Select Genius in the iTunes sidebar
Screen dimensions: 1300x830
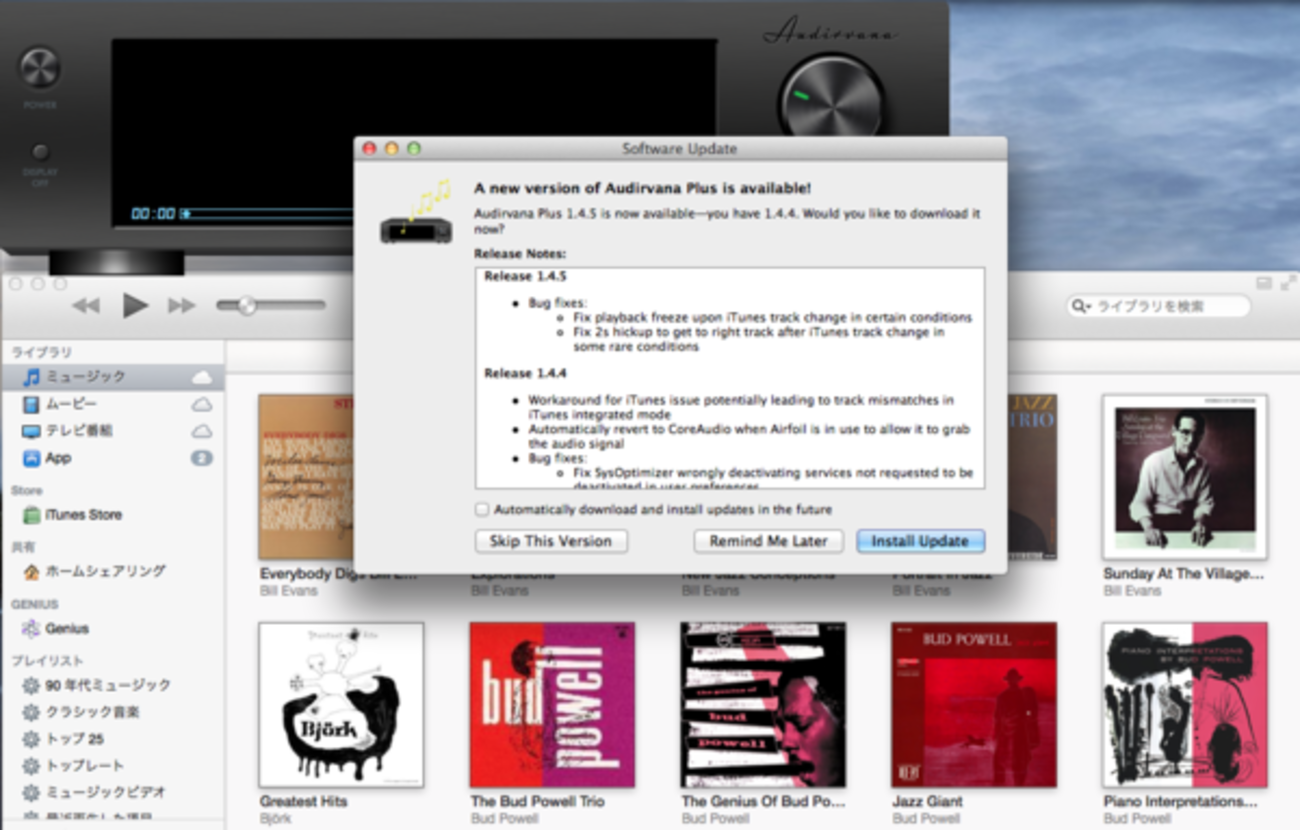click(112, 629)
